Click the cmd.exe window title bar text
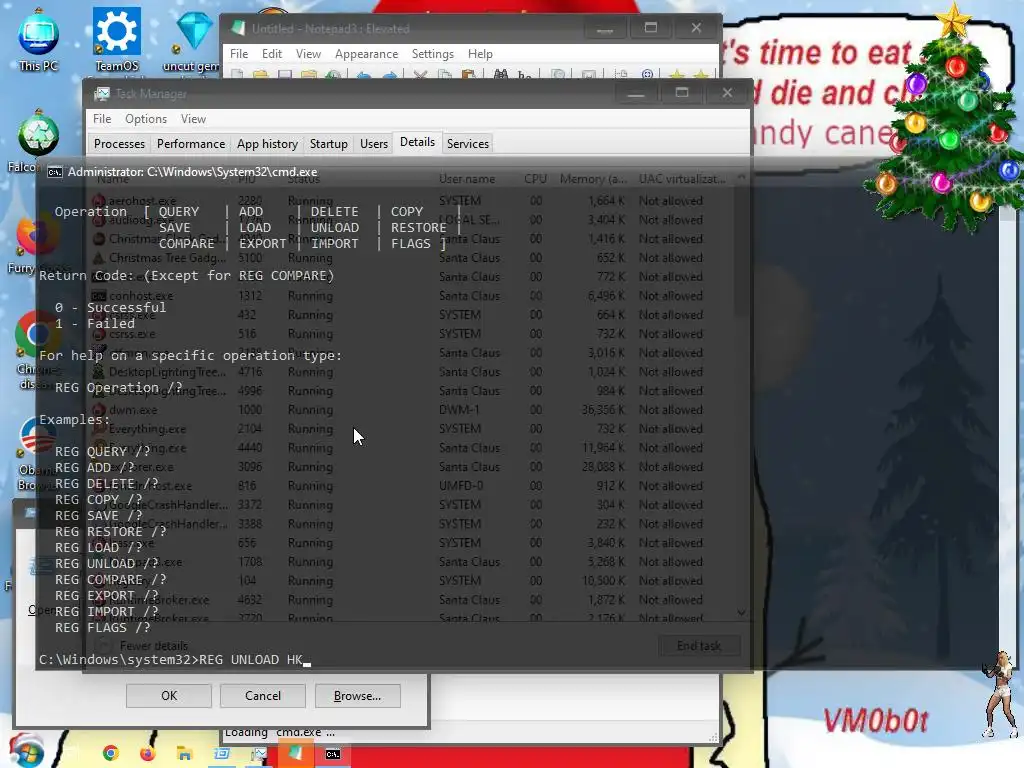The image size is (1024, 768). click(192, 172)
